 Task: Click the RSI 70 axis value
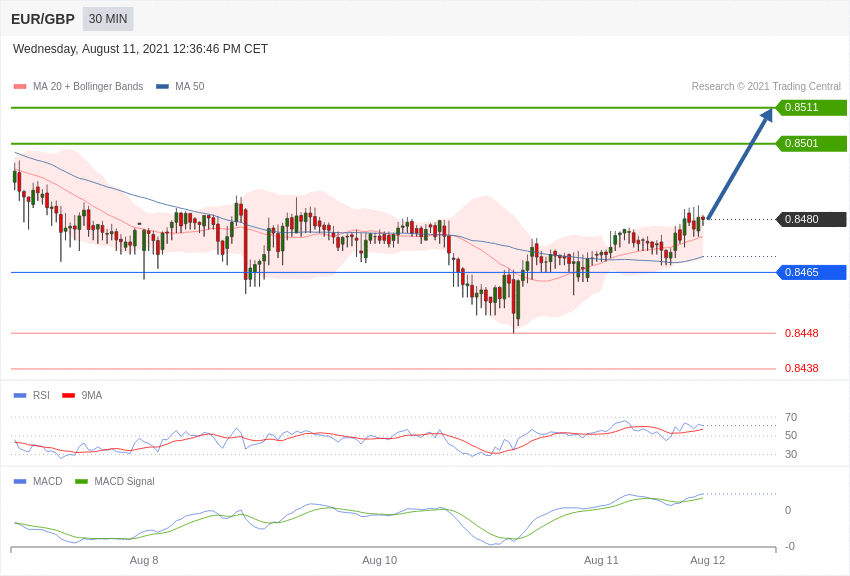791,417
